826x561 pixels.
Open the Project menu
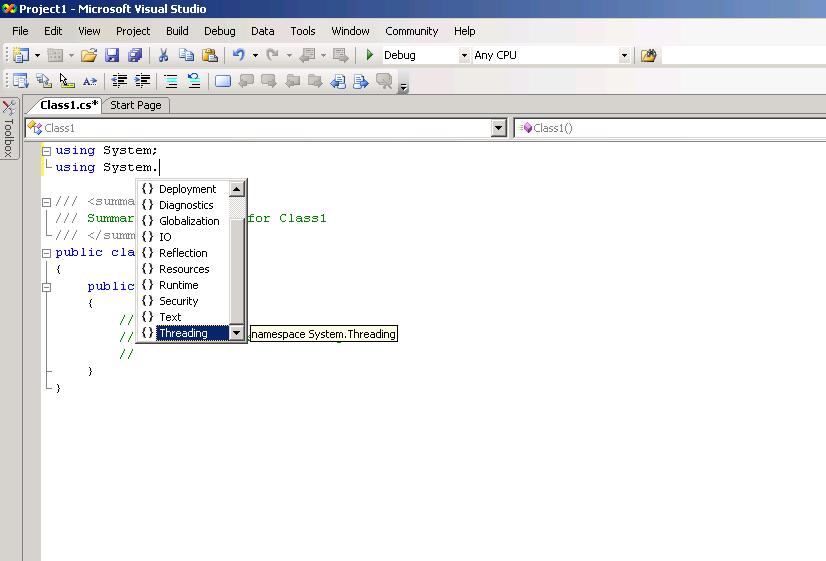coord(133,31)
